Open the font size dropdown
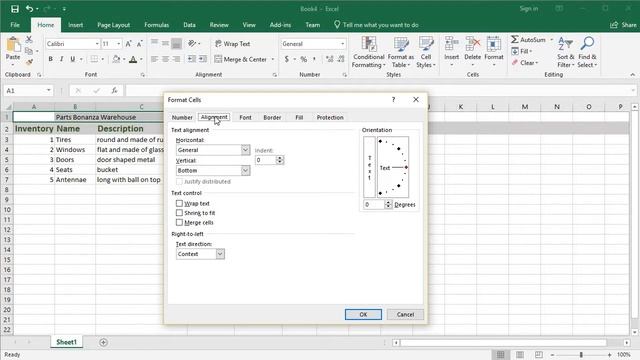 119,44
